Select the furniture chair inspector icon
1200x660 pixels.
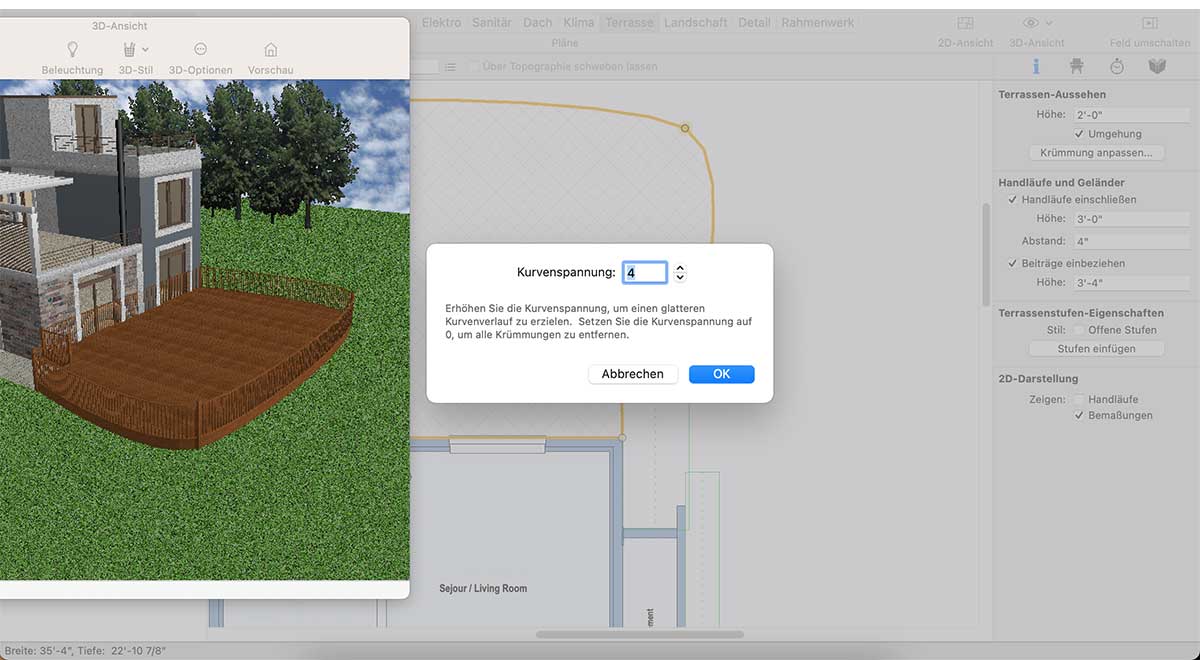coord(1076,66)
